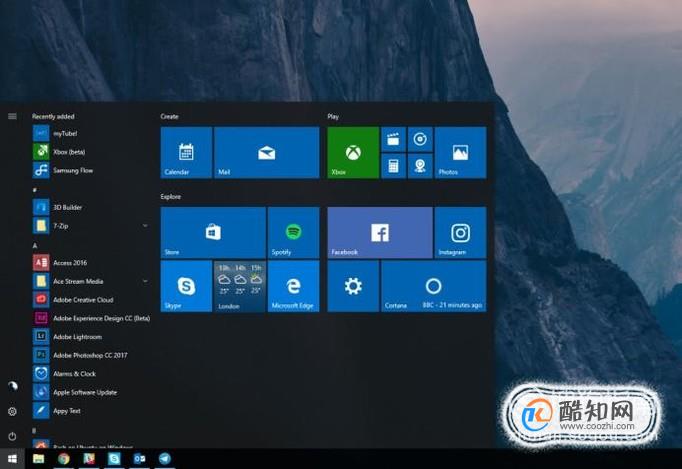The width and height of the screenshot is (682, 469).
Task: Launch Adobe Photoshop CC 2017
Action: click(x=92, y=355)
